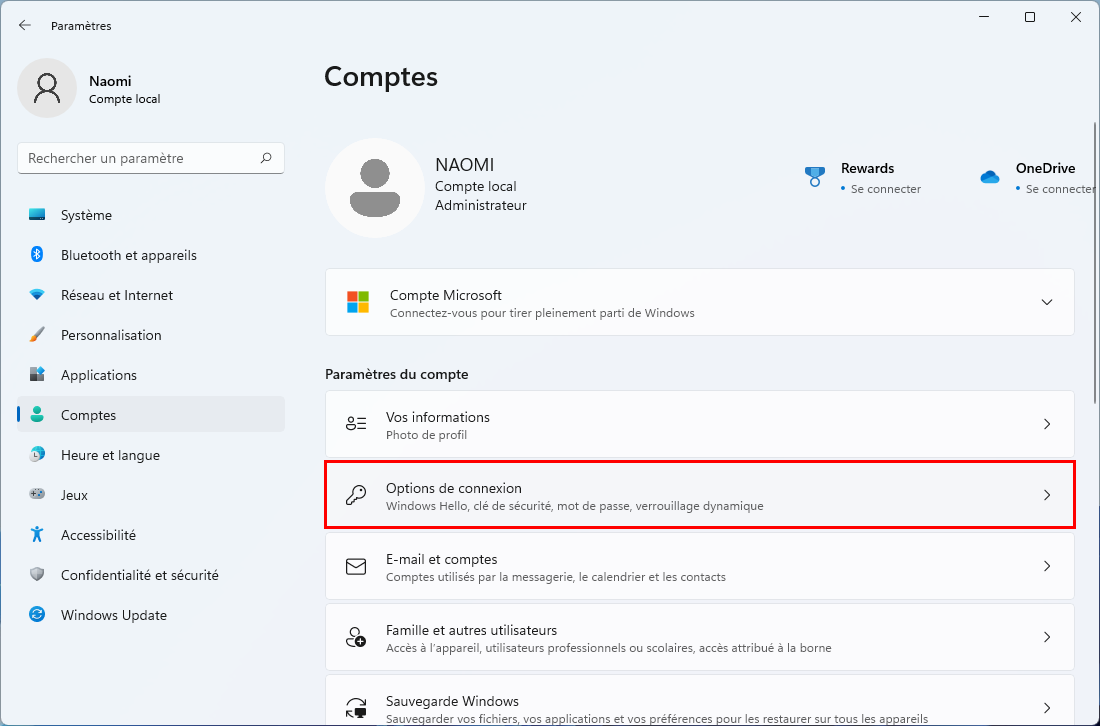The image size is (1100, 726).
Task: Navigate to Windows Update
Action: pos(151,614)
